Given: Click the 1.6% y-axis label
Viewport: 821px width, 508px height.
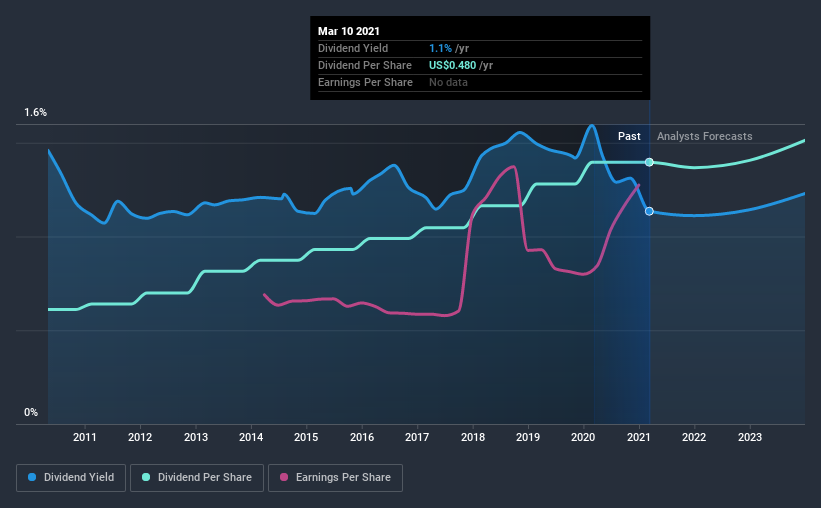Looking at the screenshot, I should click(36, 112).
